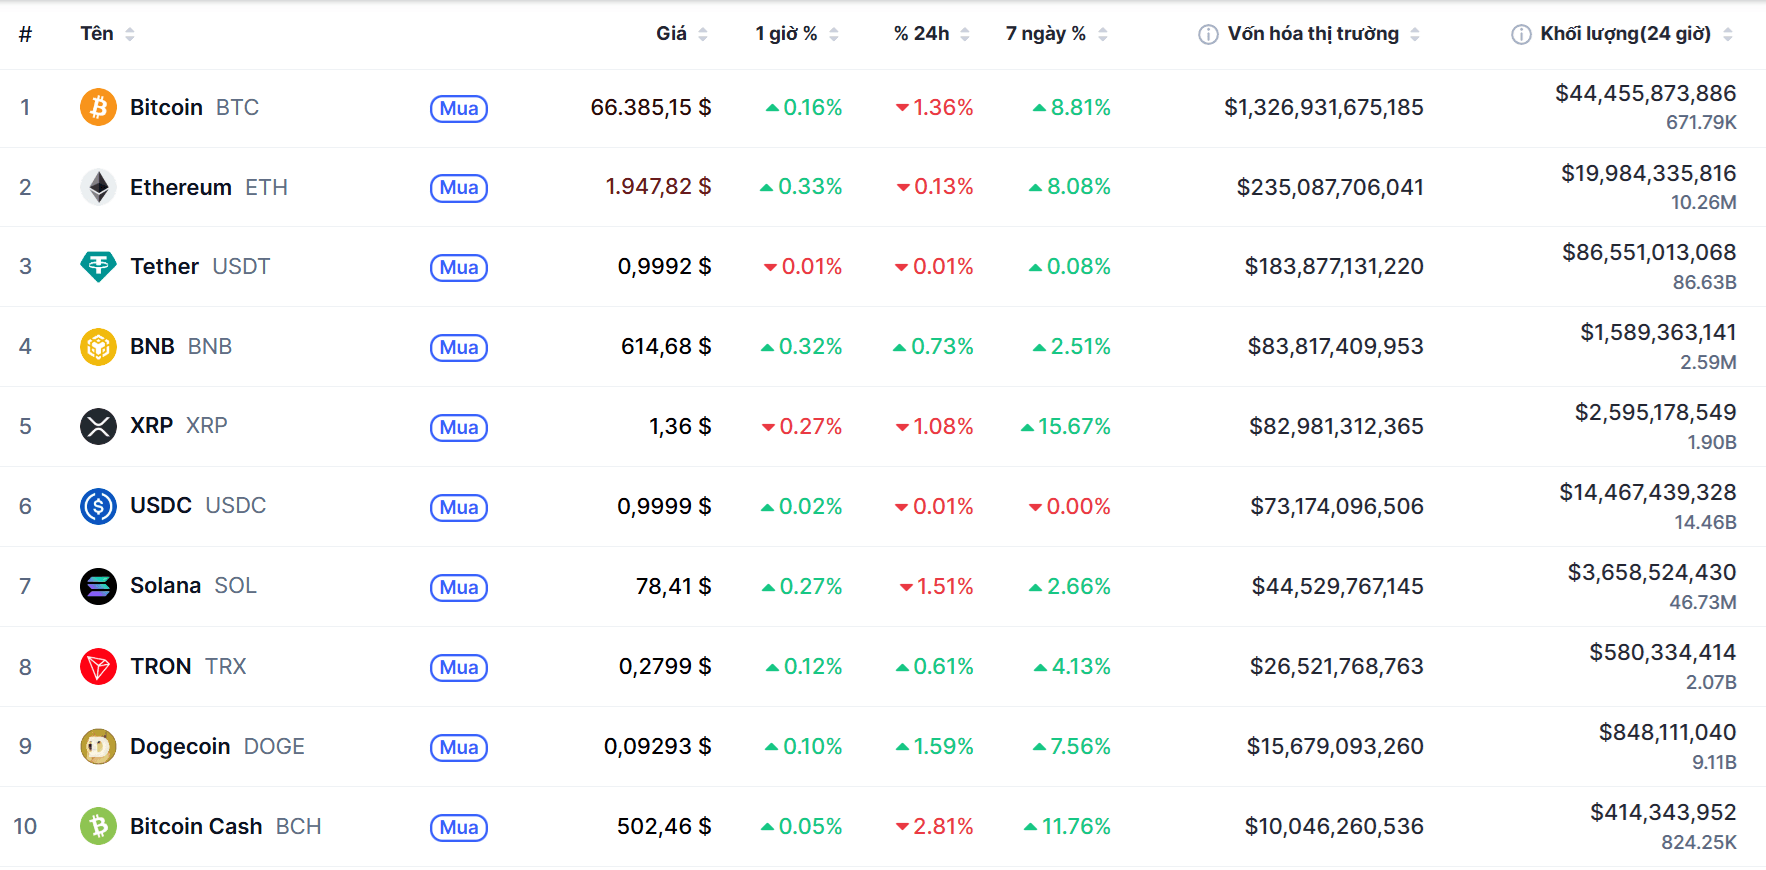Sort by Vốn hóa thị trường column
This screenshot has height=870, width=1766.
(1322, 34)
